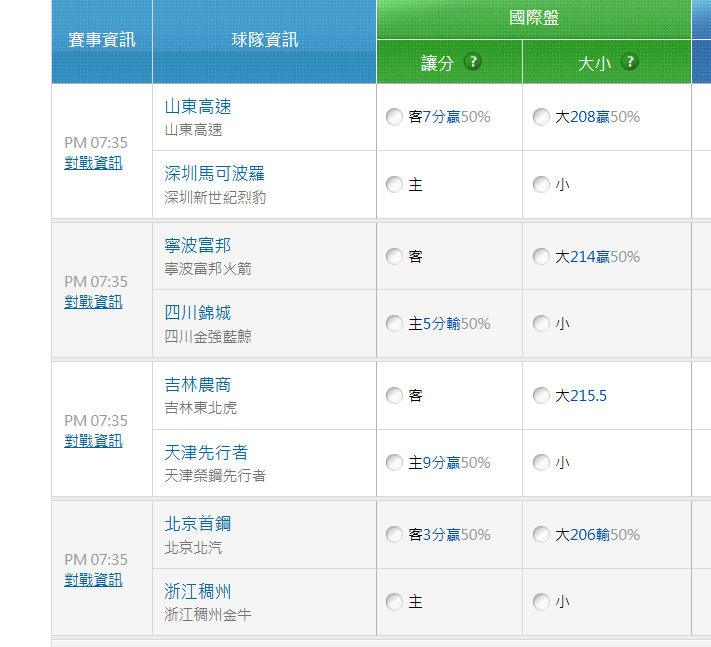Select 小 for 天津先行者 game
The image size is (711, 647).
coord(541,463)
